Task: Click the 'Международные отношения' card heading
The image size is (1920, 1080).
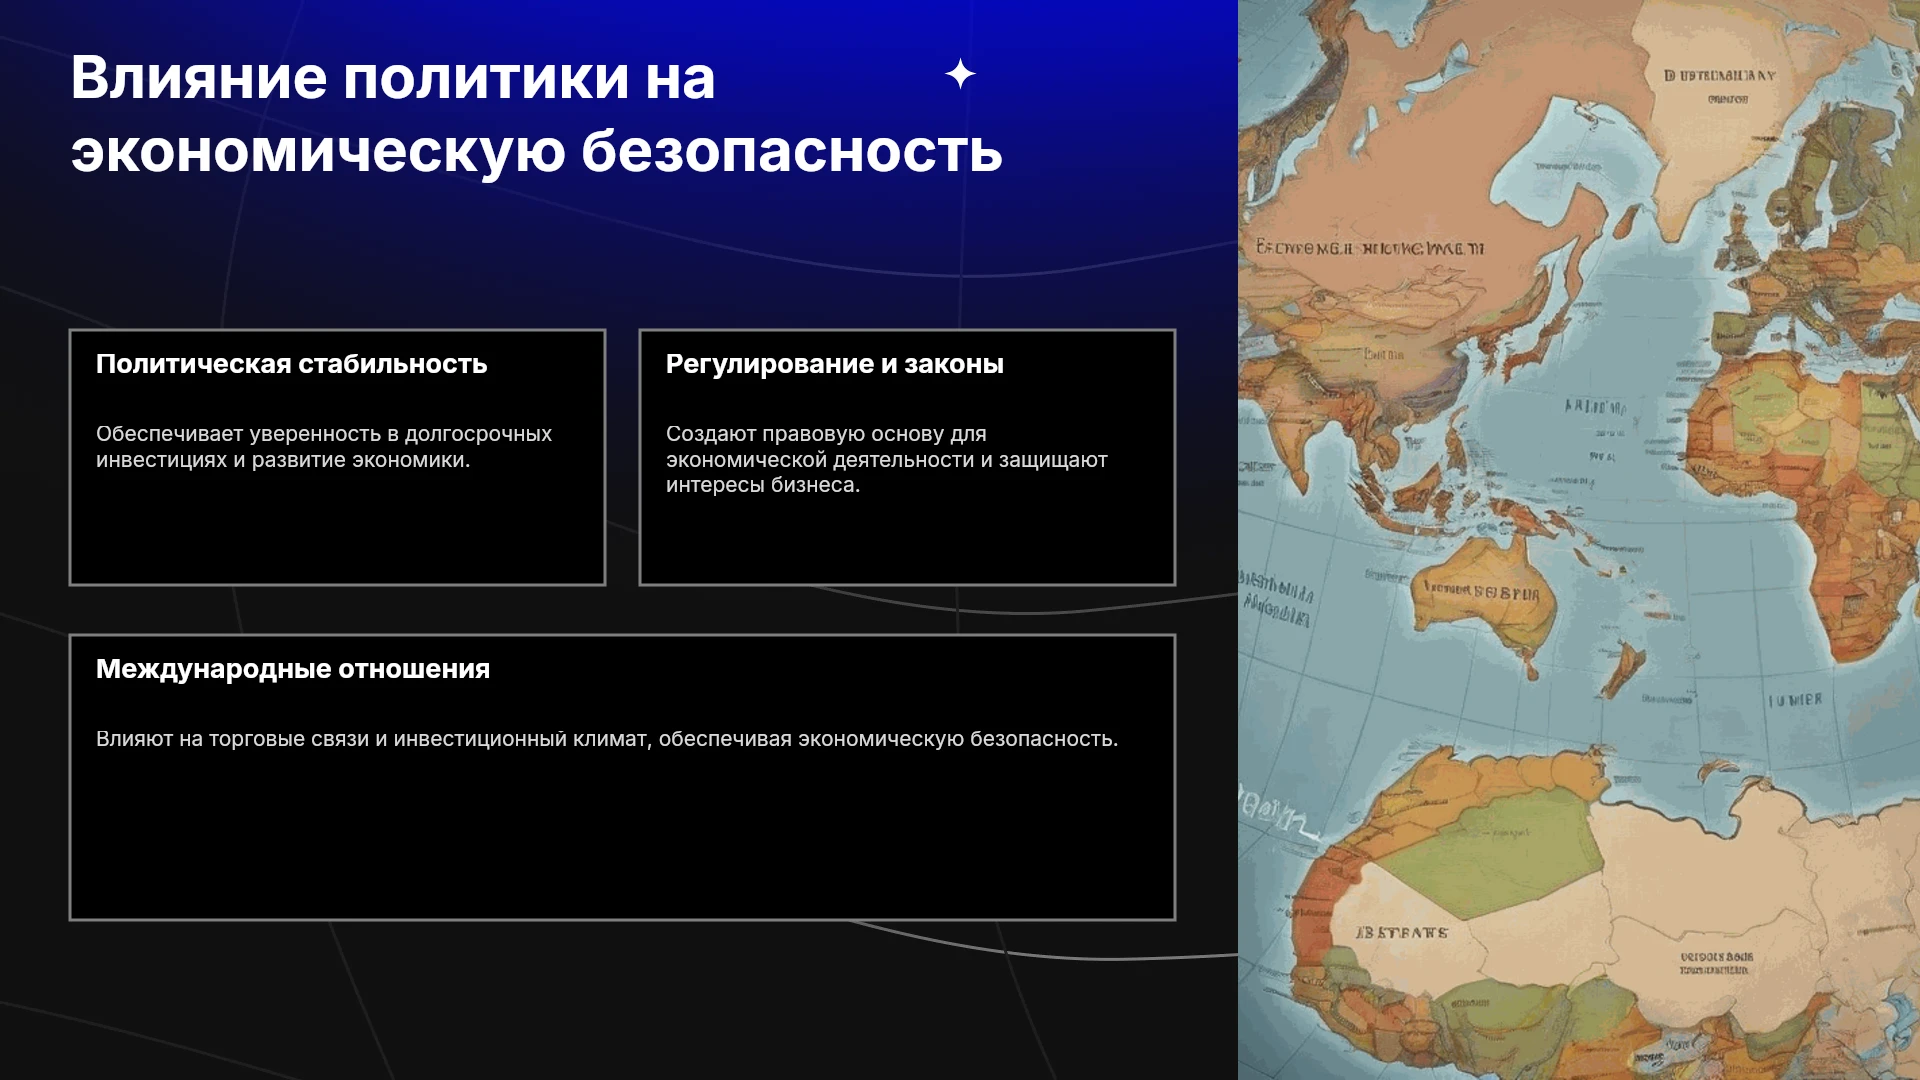Action: (293, 669)
